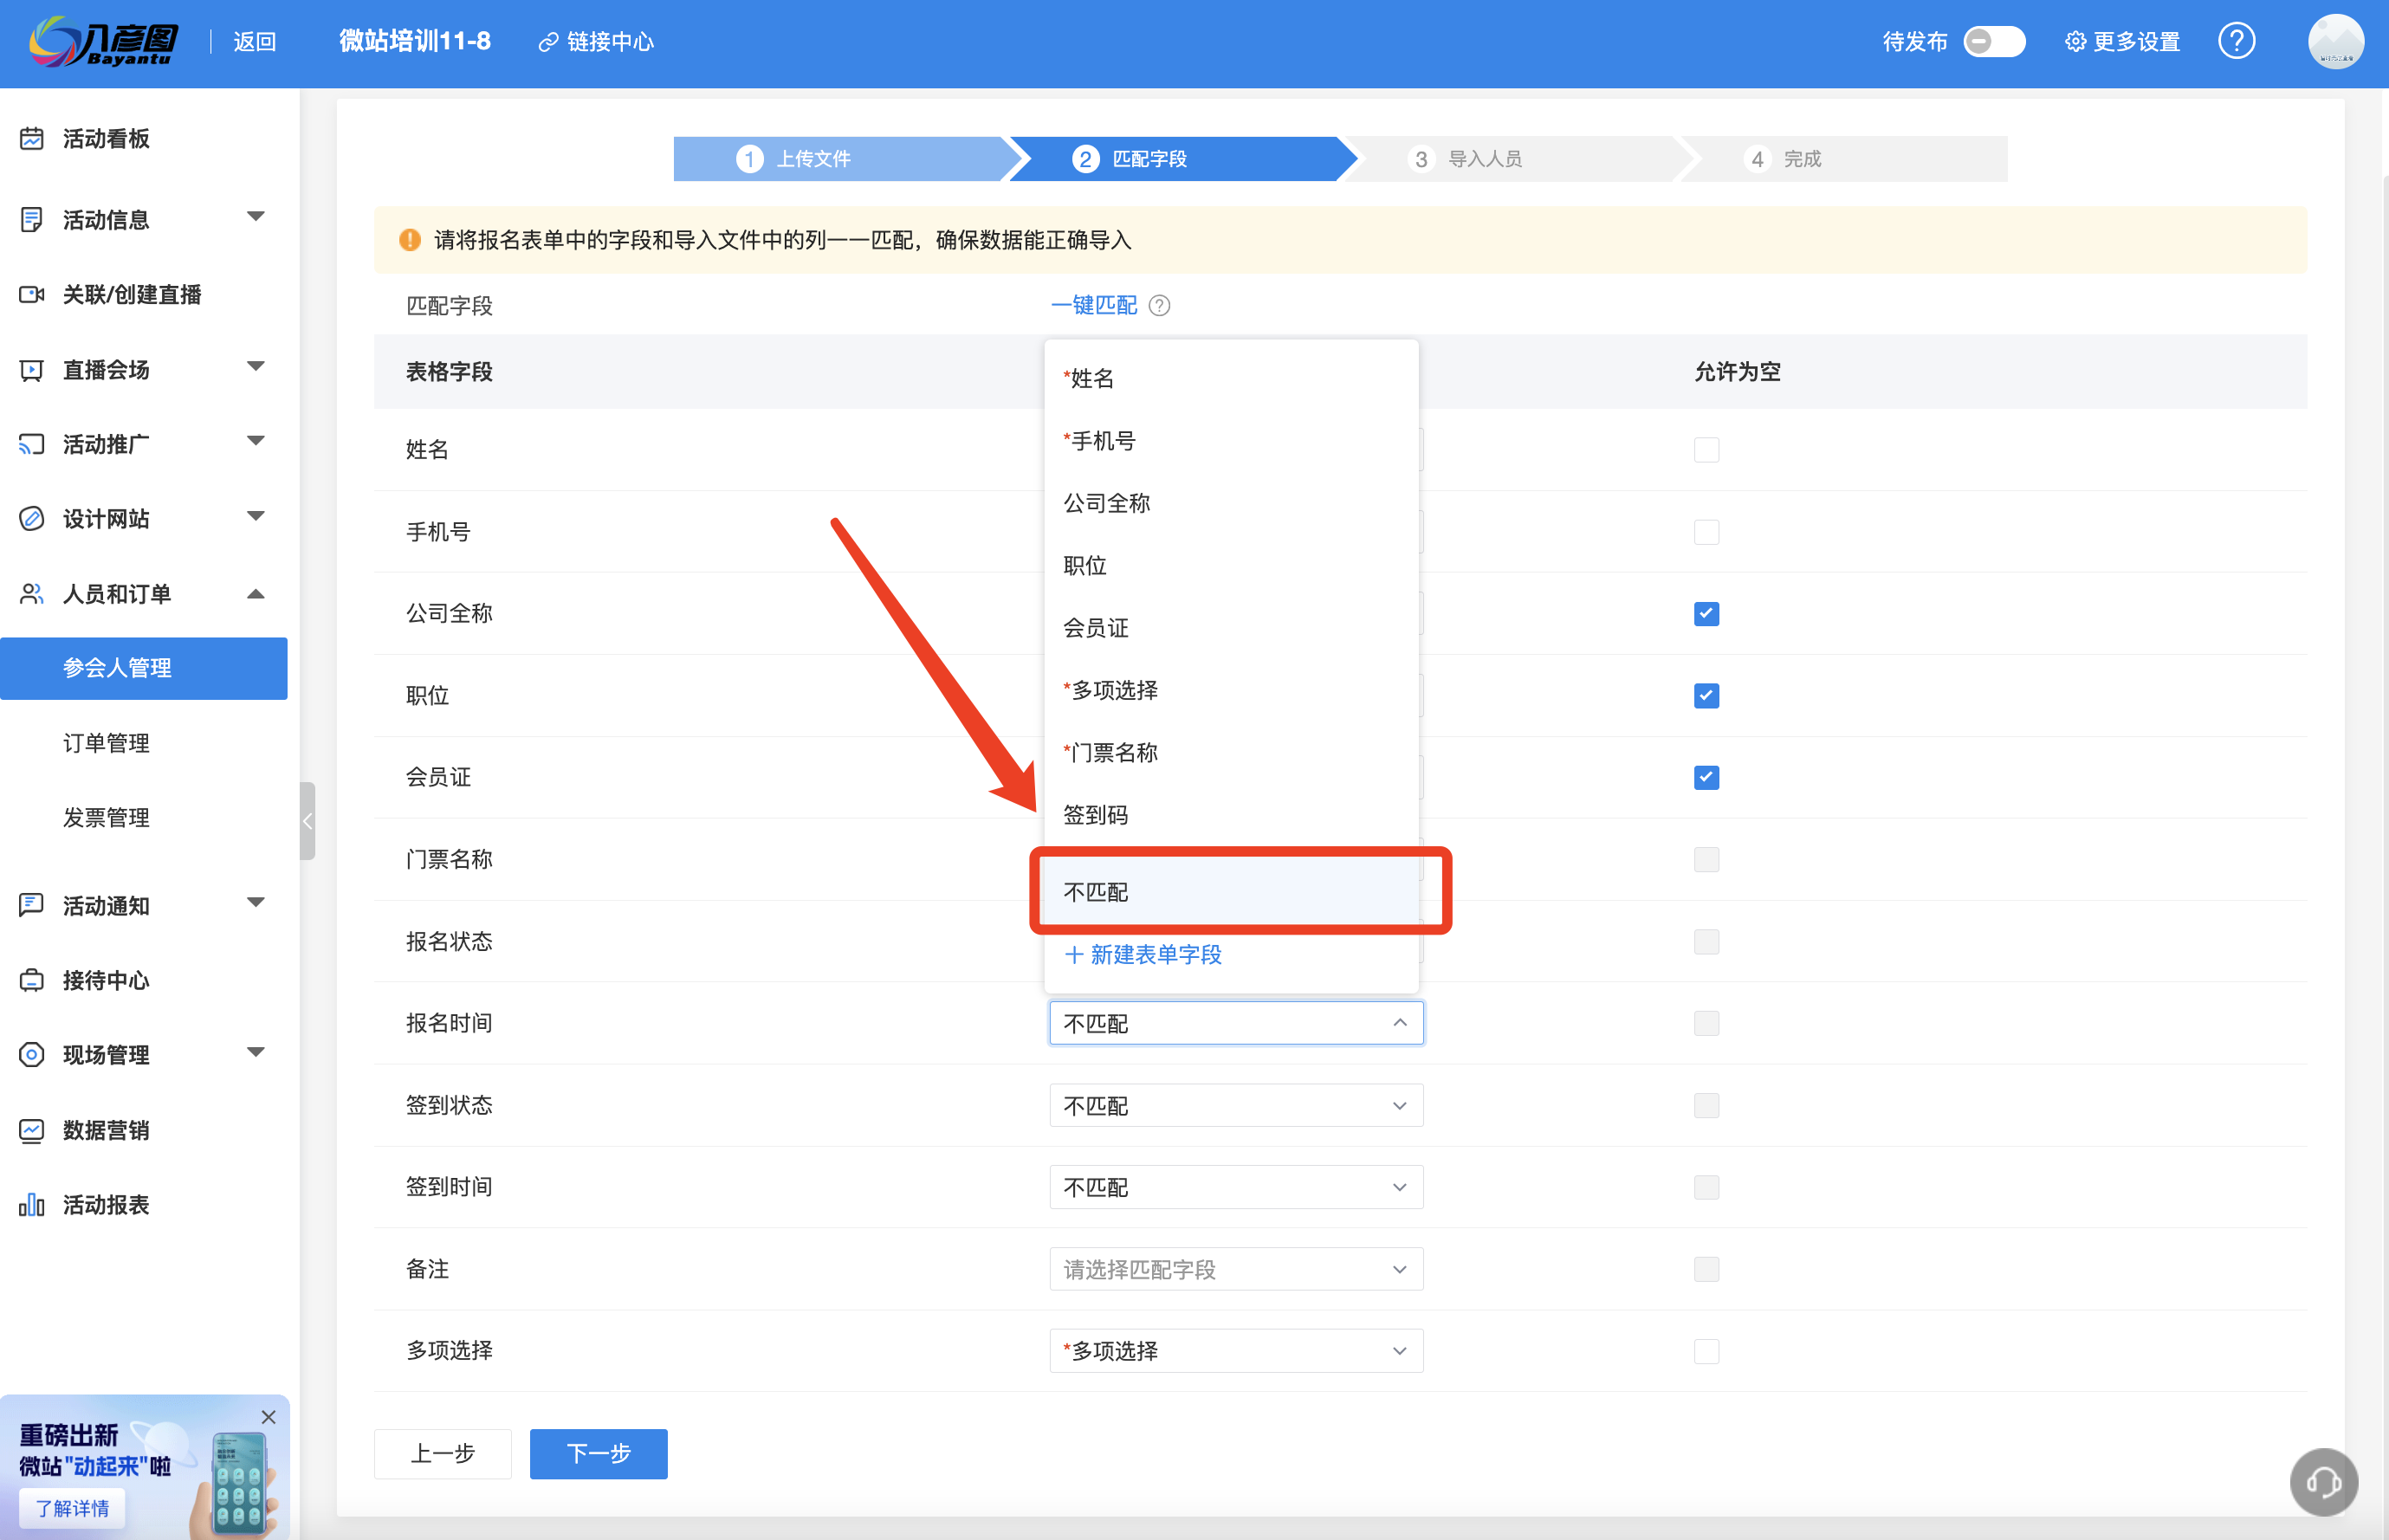Click the 人员和订单 people icon

point(32,594)
